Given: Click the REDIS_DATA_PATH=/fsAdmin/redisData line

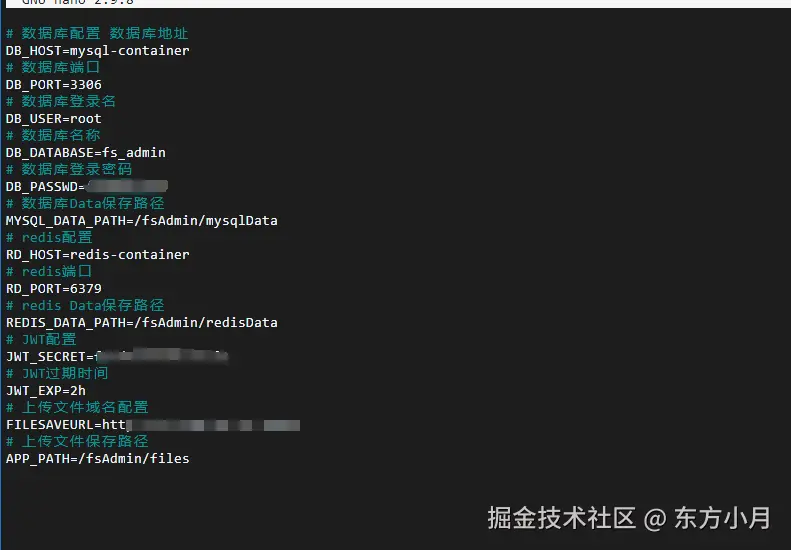Looking at the screenshot, I should point(141,322).
